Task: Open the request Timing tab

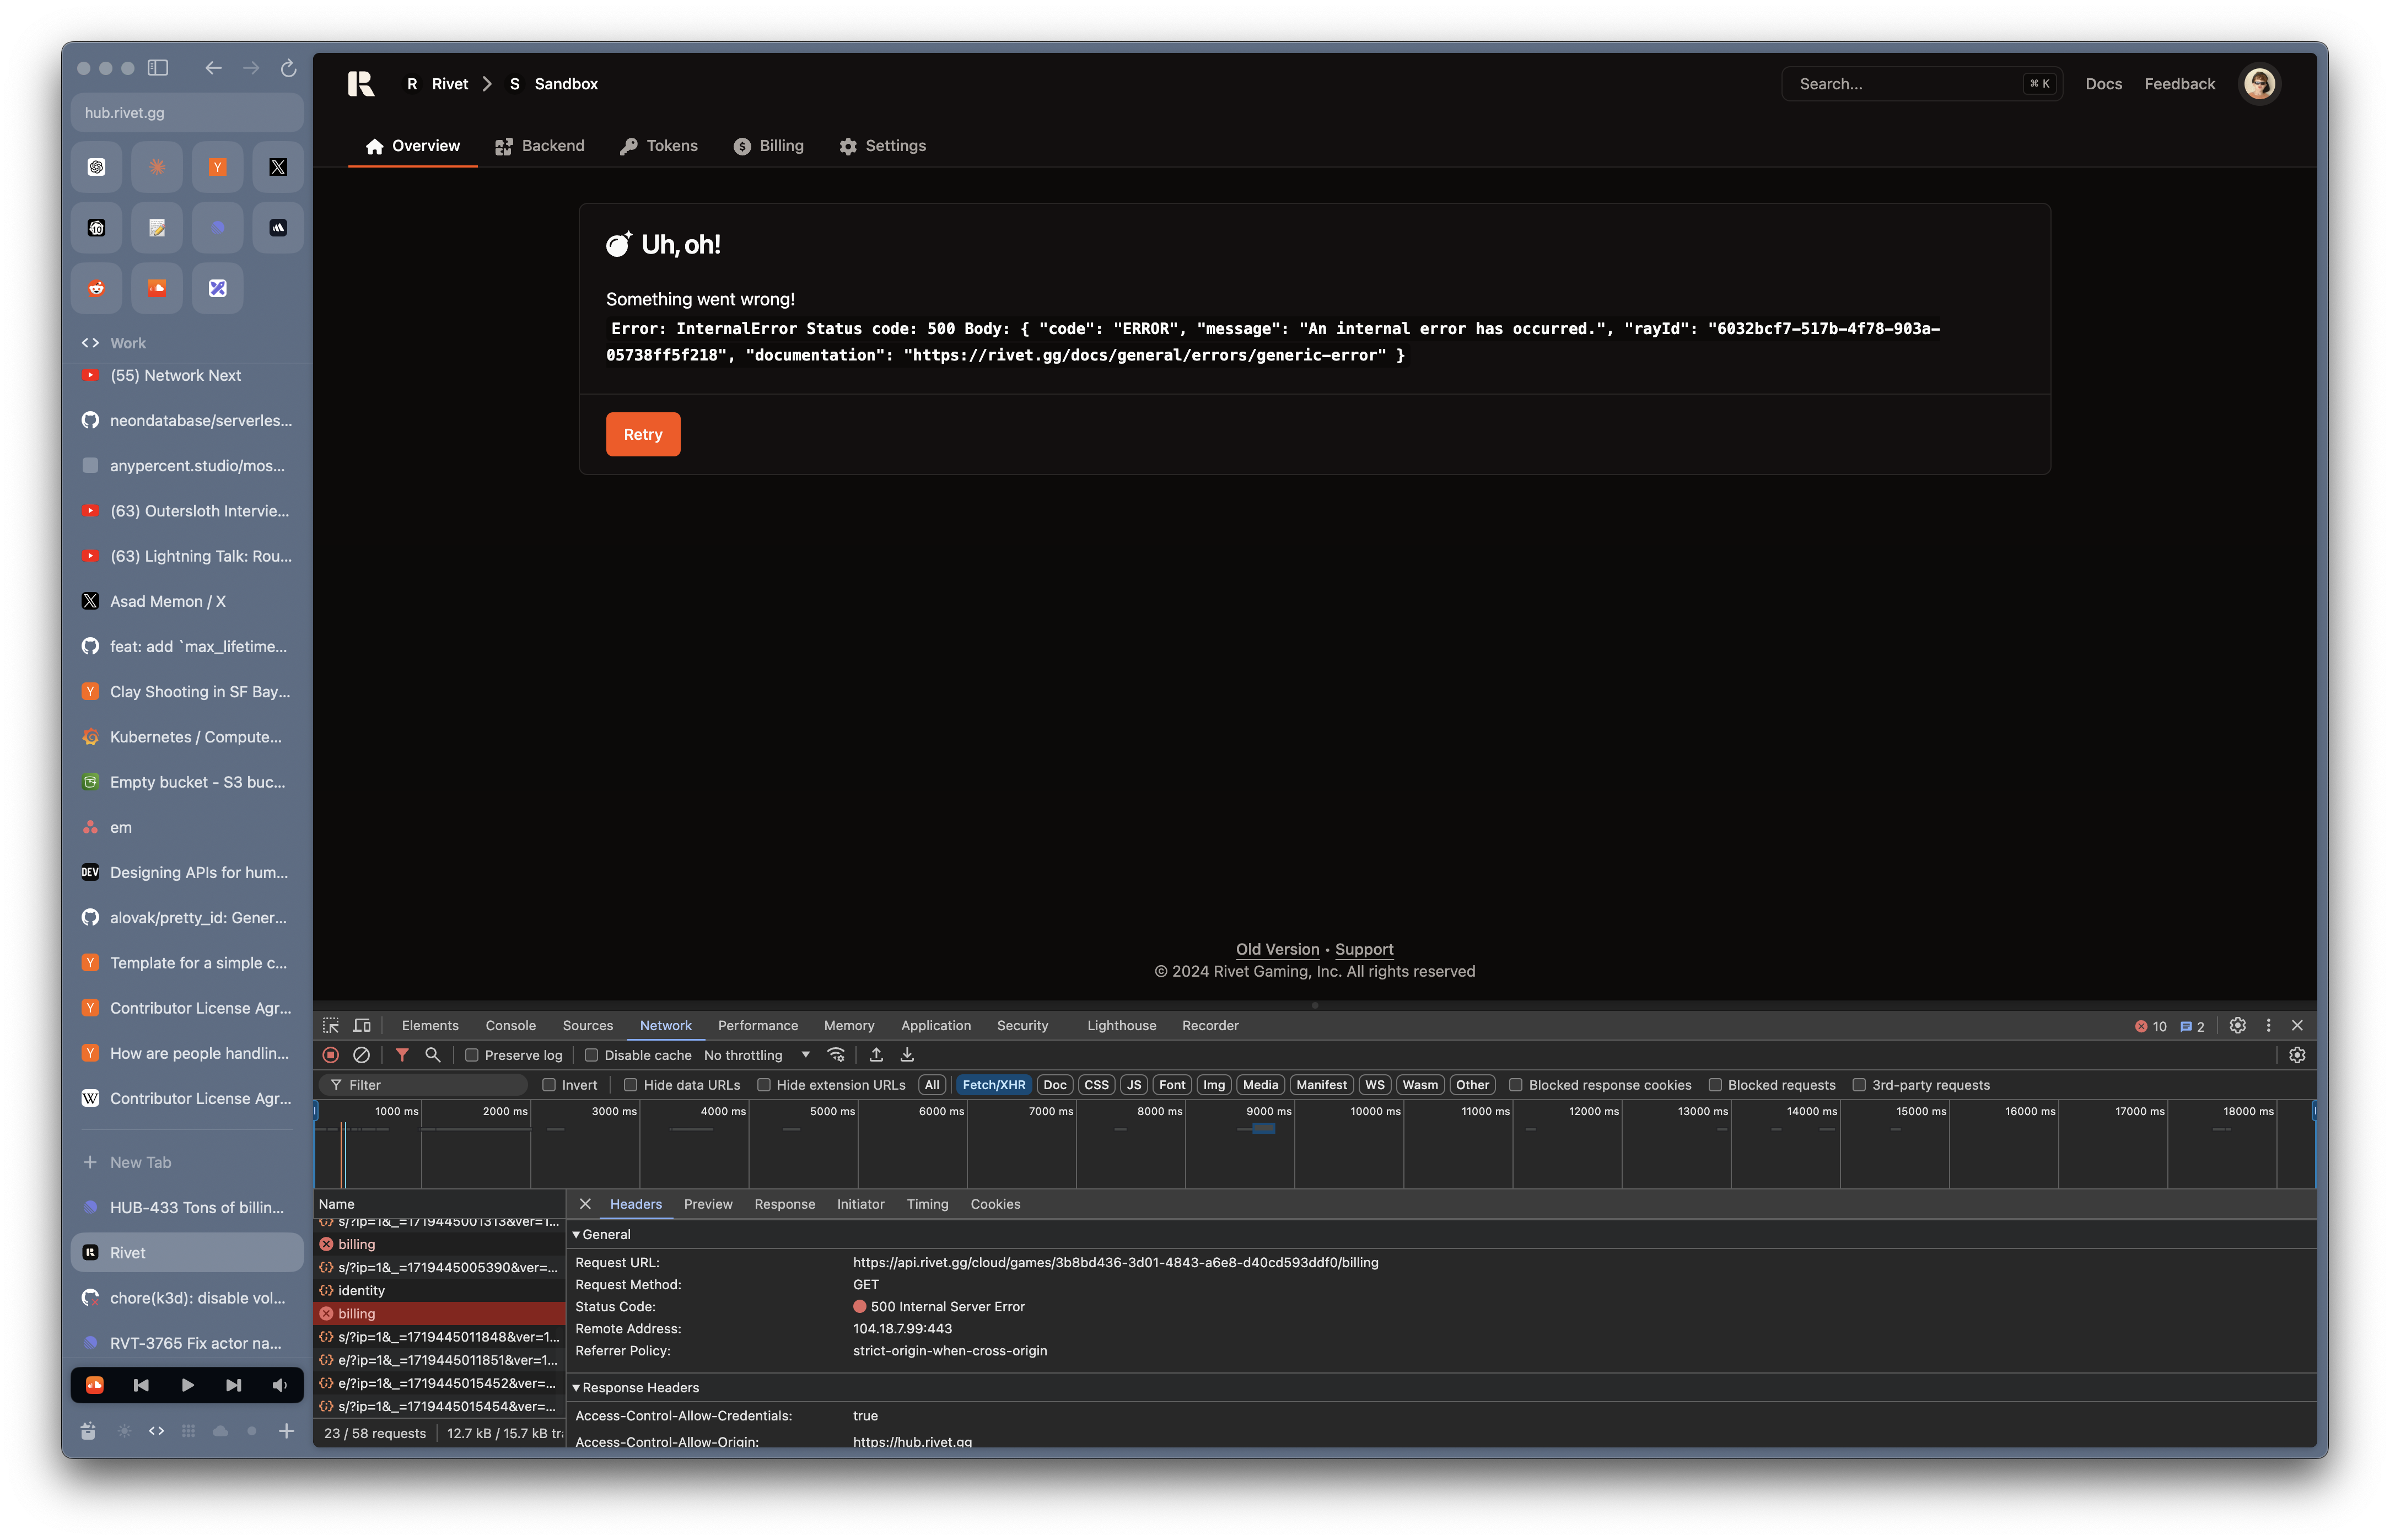Action: pos(928,1205)
